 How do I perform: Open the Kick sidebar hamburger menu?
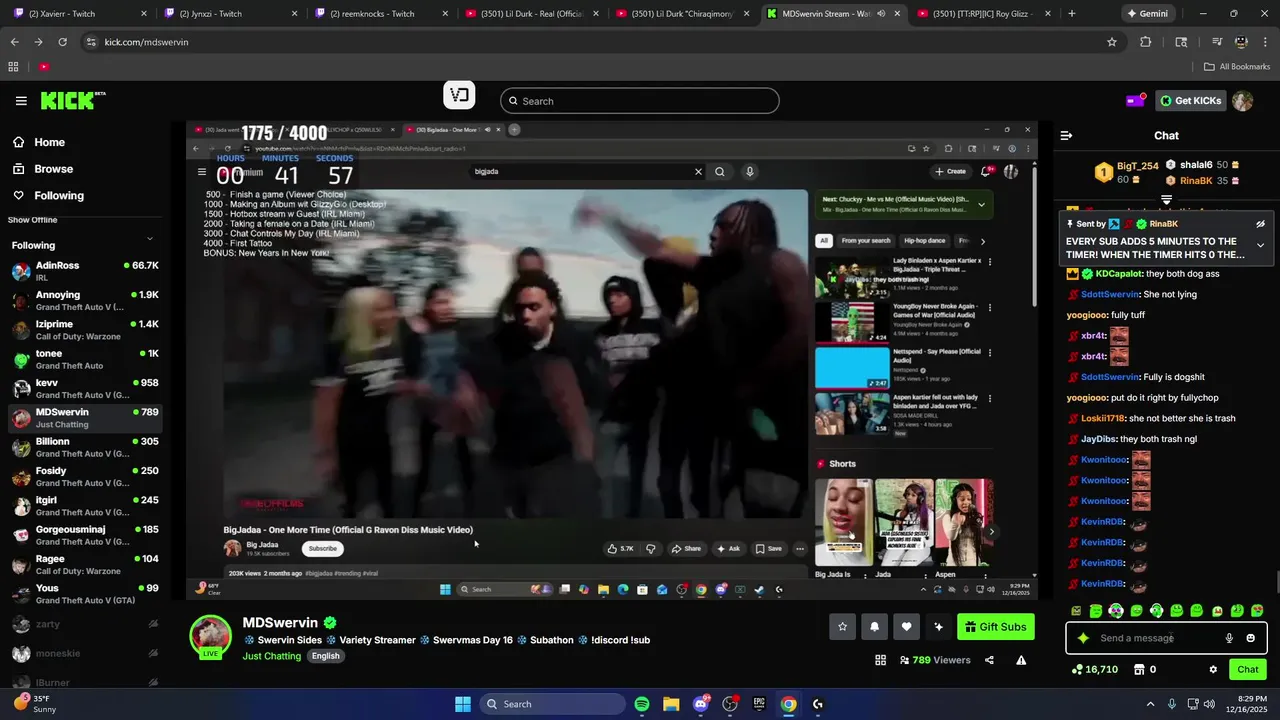(21, 101)
